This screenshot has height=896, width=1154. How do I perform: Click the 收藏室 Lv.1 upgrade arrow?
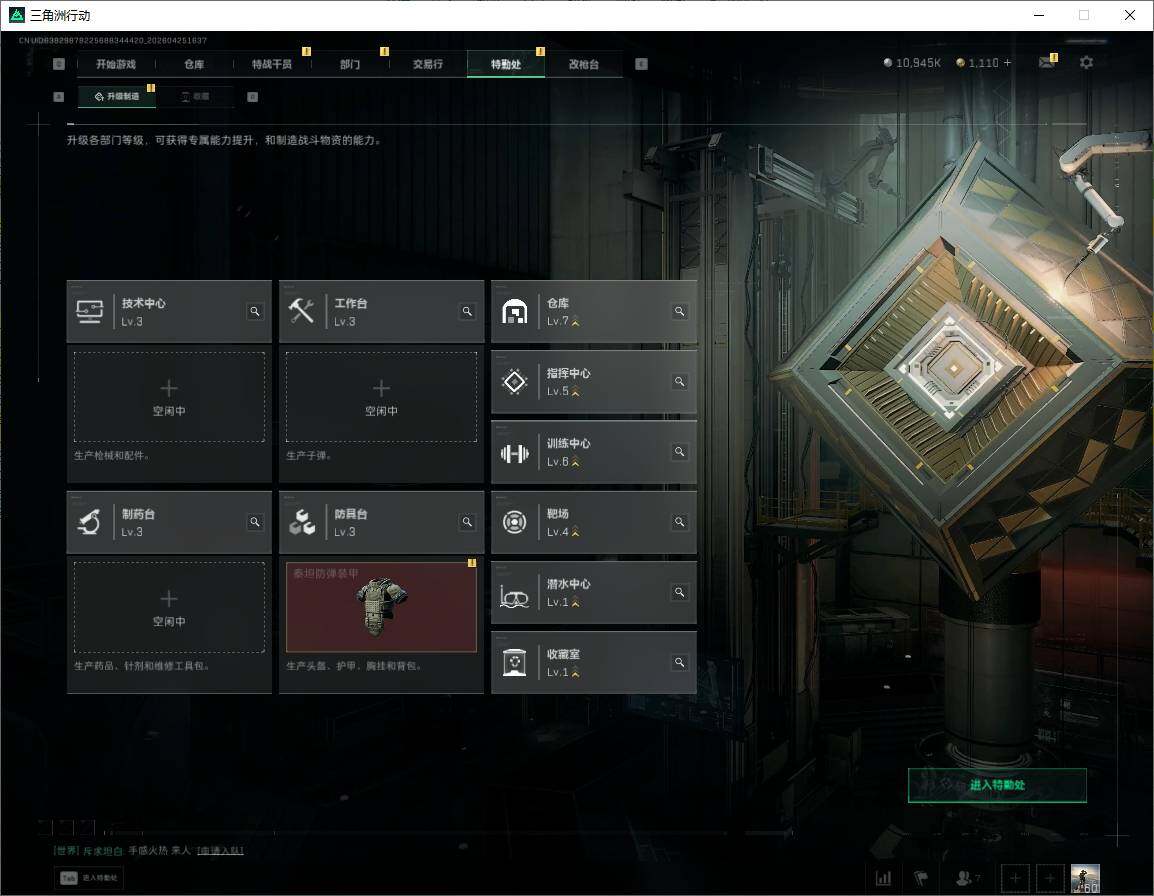pos(576,673)
